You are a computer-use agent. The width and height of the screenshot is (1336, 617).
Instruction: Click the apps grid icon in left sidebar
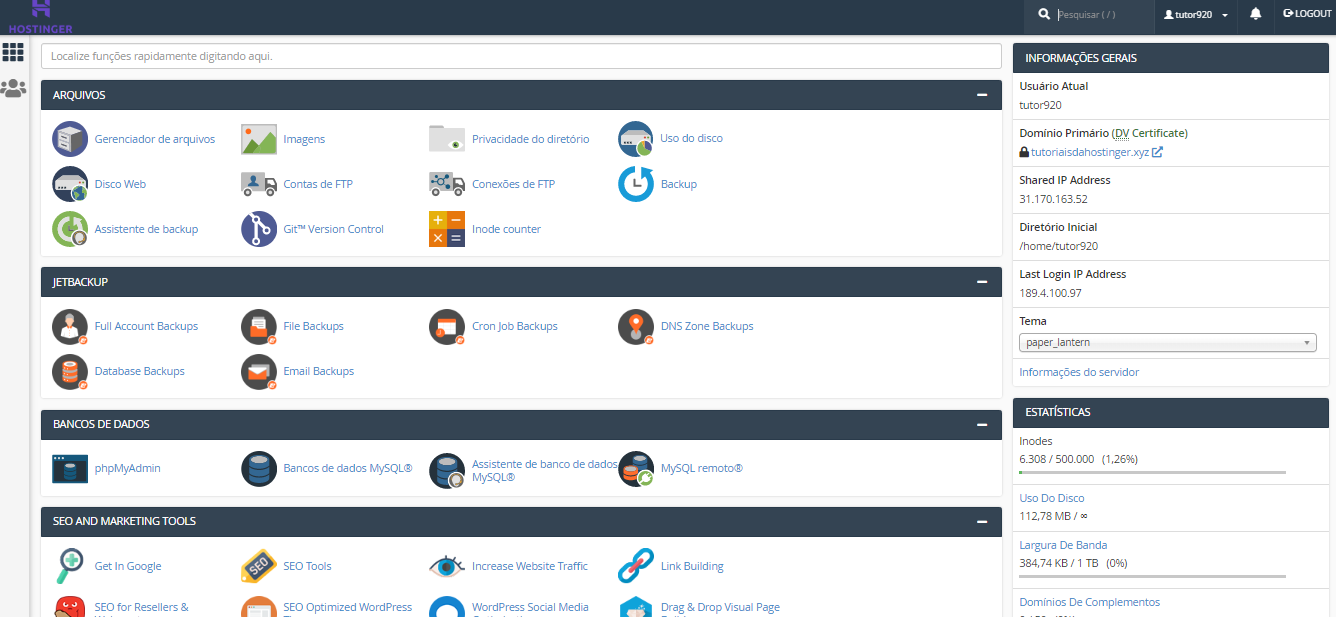coord(13,52)
